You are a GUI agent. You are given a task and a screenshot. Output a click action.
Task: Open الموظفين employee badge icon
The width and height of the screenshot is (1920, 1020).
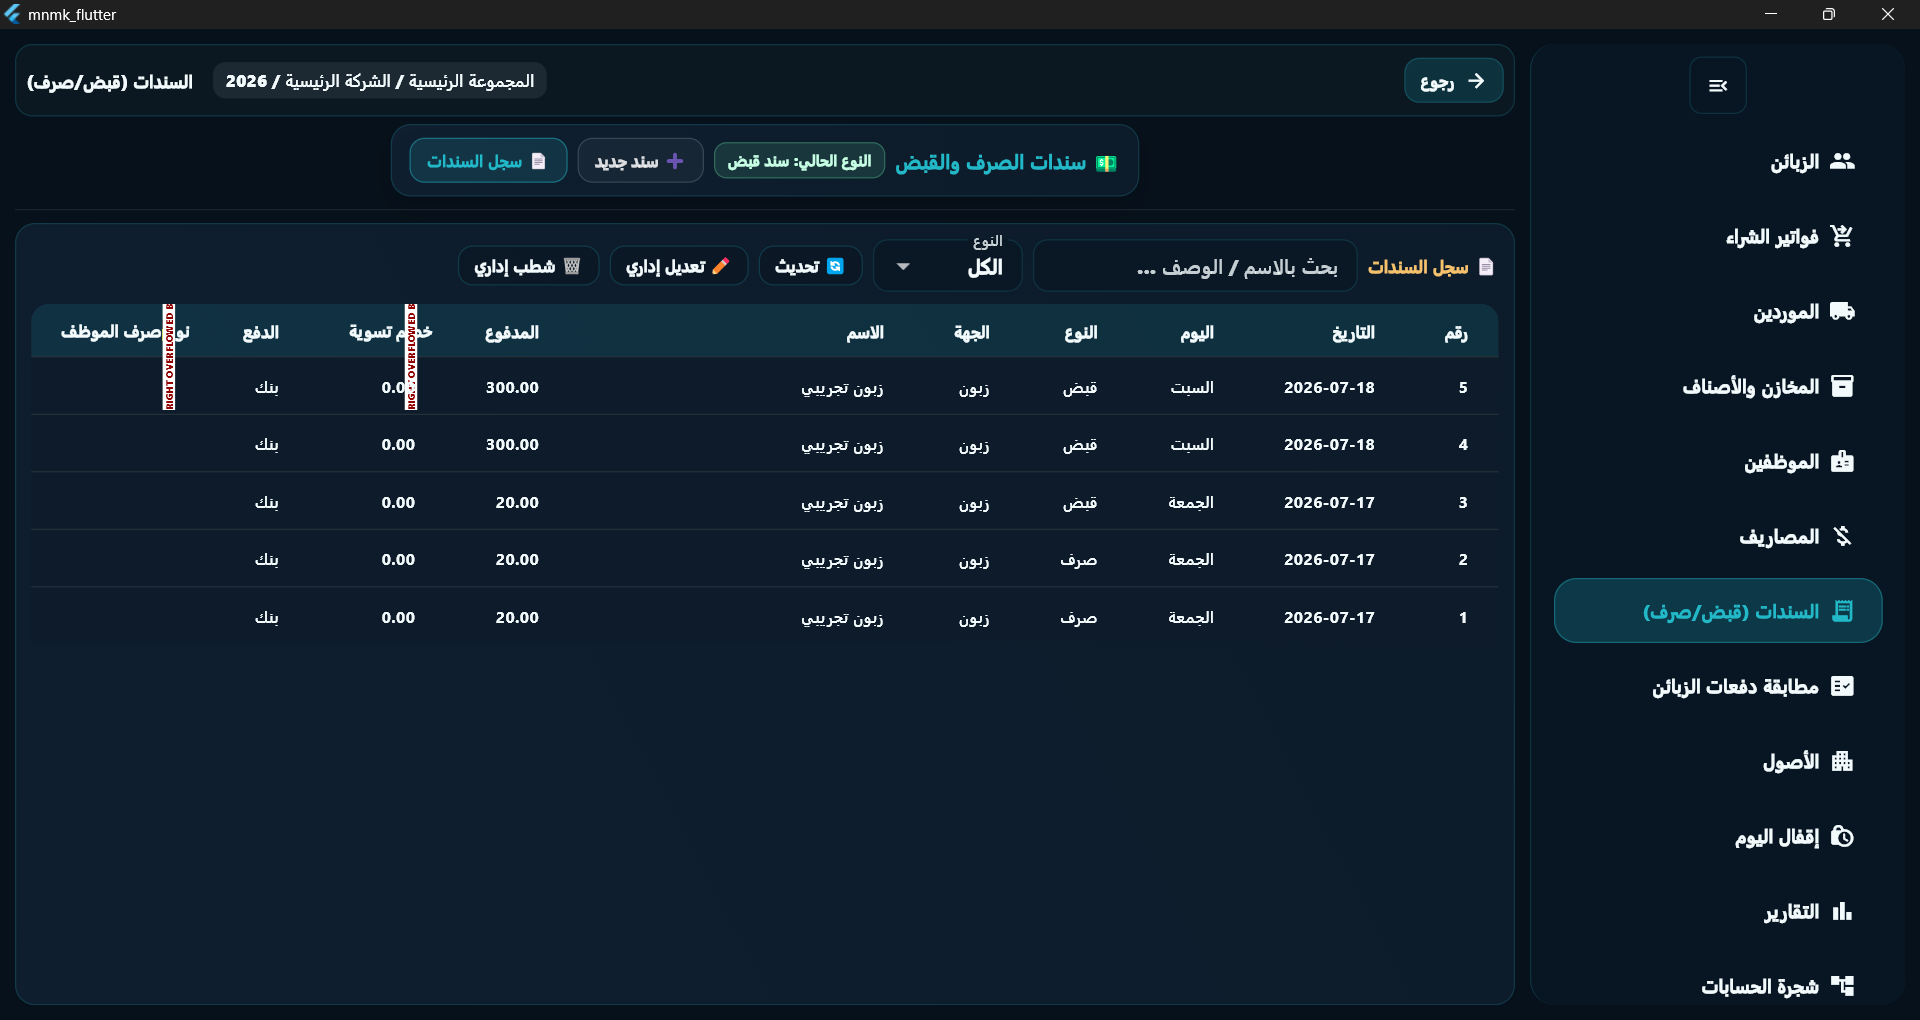click(1842, 461)
